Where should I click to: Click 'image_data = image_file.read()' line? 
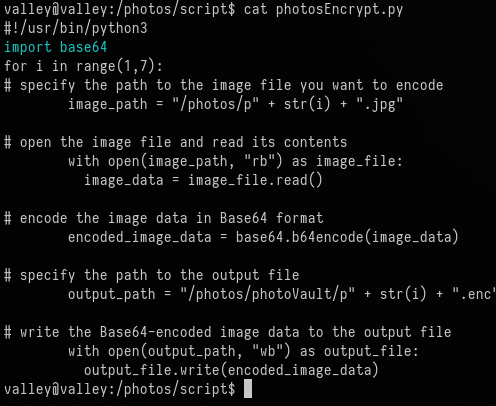(x=203, y=180)
